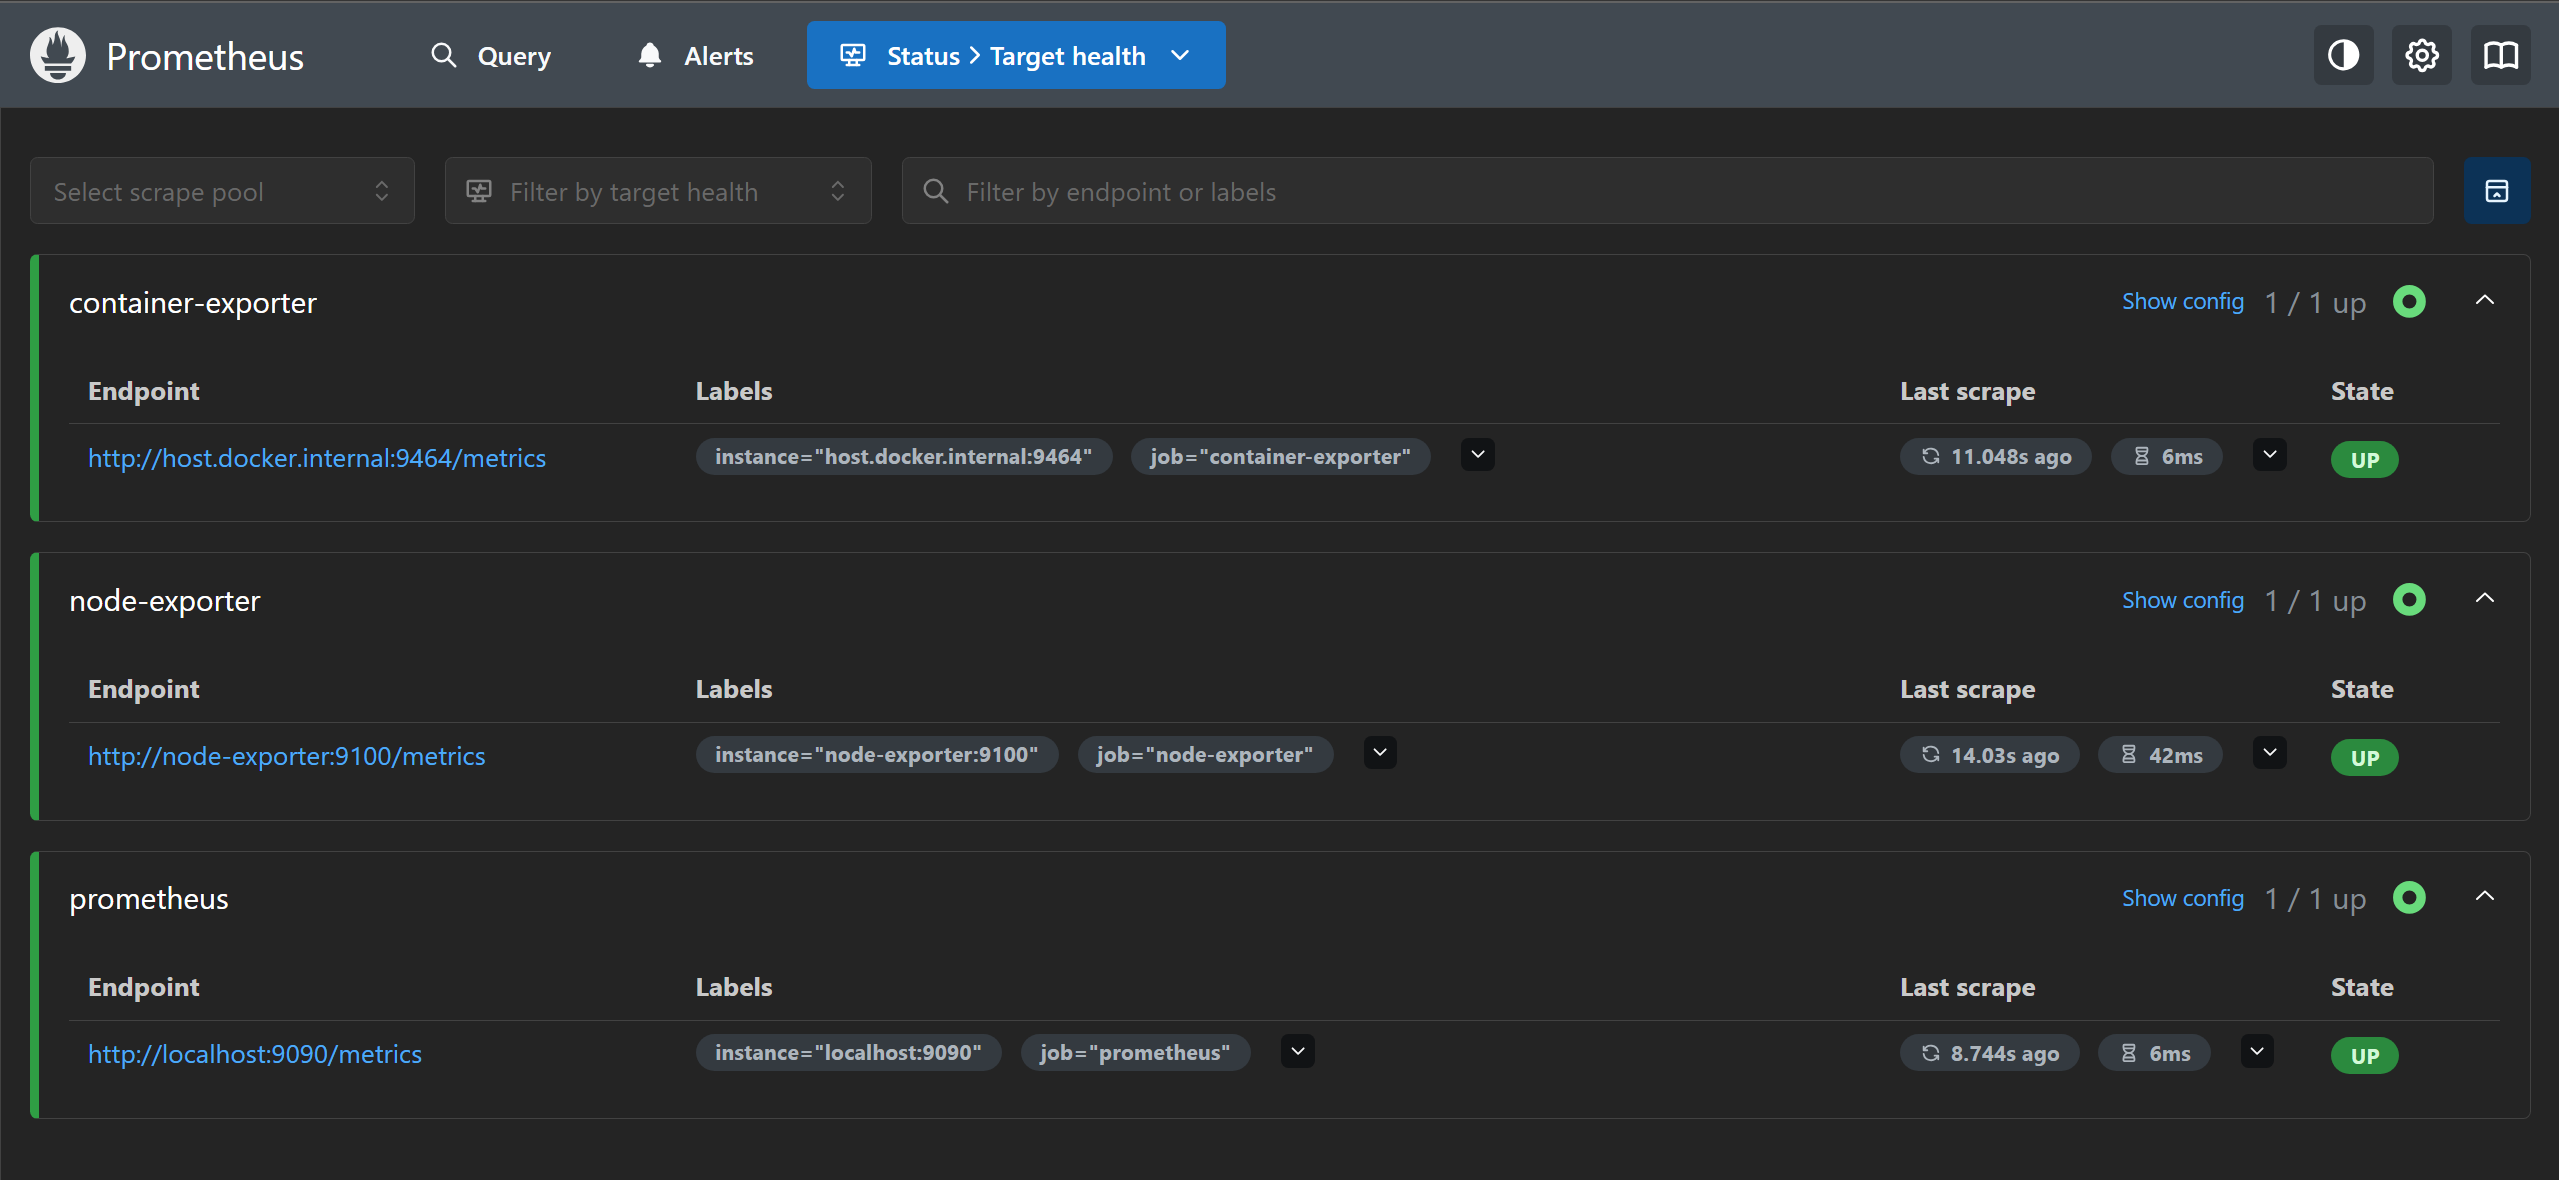The image size is (2559, 1180).
Task: Open http://node-exporter:9100/metrics endpoint link
Action: pos(286,756)
